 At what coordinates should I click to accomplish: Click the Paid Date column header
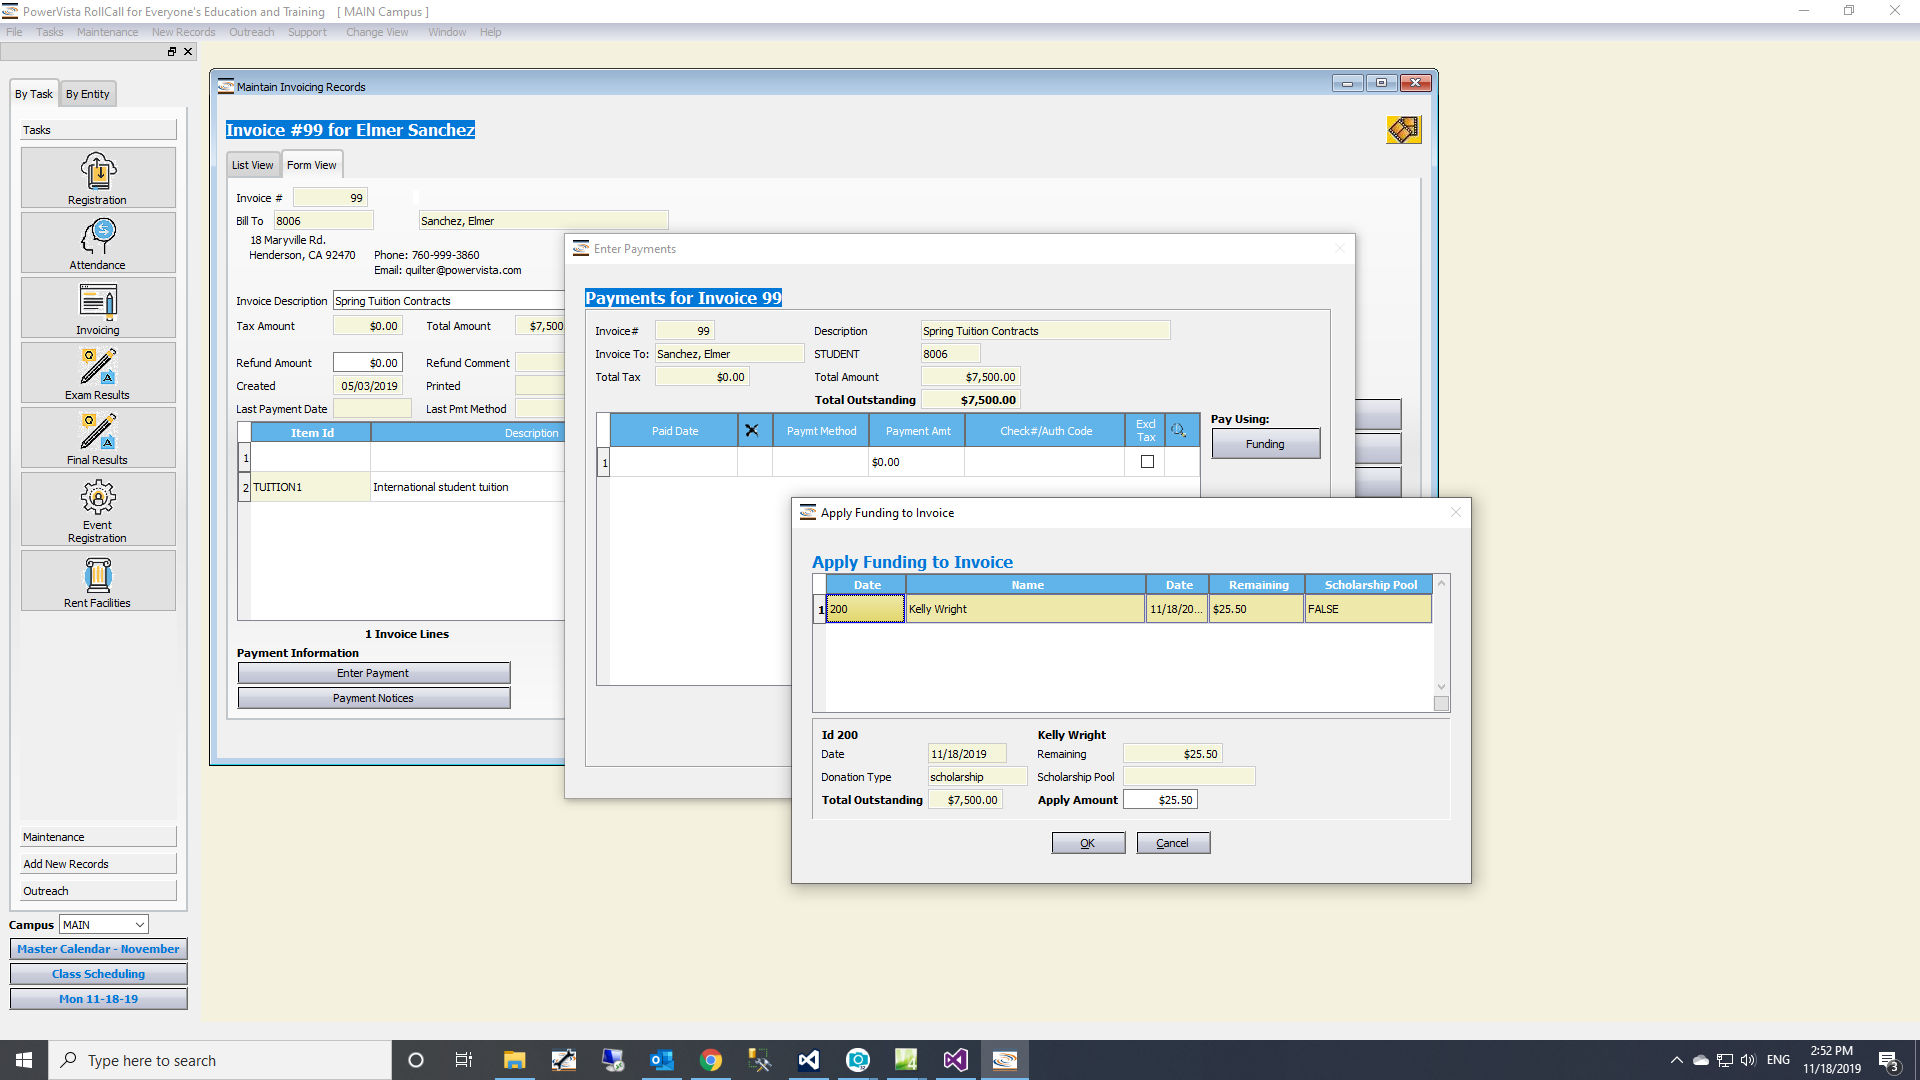coord(674,431)
